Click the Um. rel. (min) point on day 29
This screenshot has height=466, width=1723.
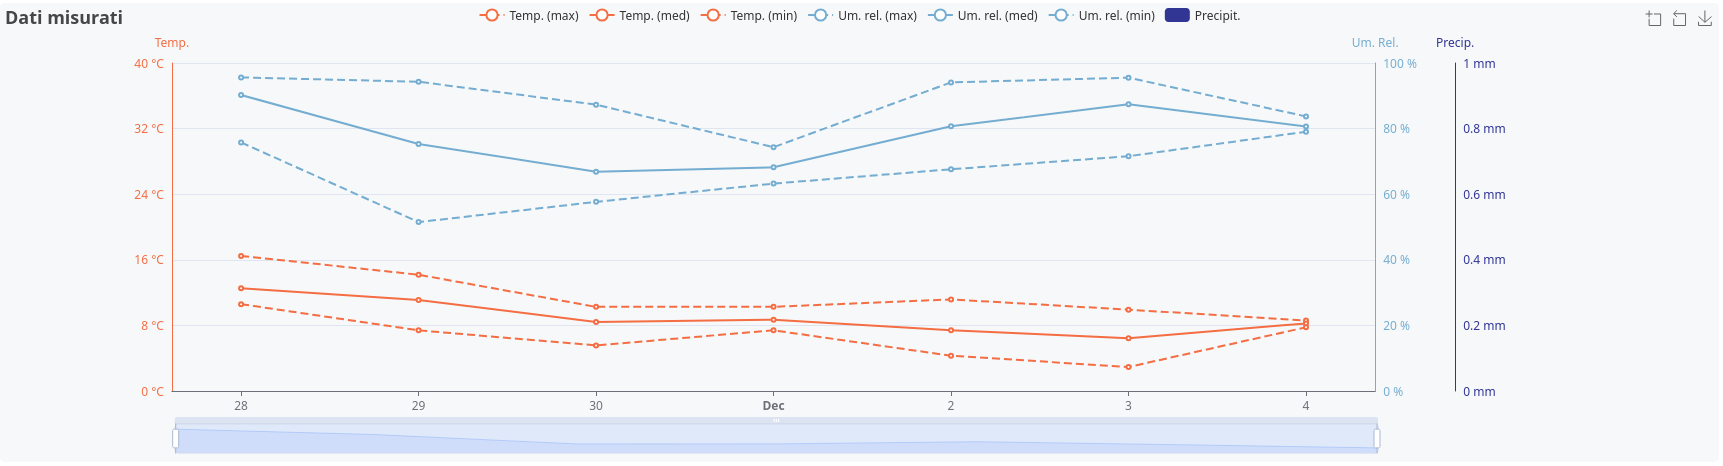[x=418, y=222]
